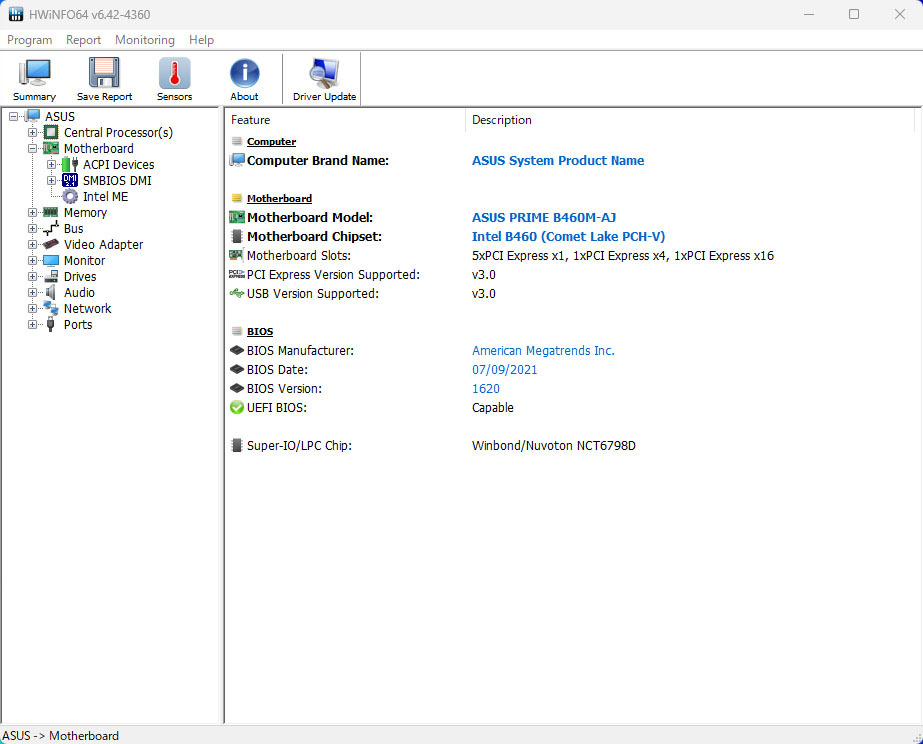Click the Drives tree icon

tap(51, 276)
